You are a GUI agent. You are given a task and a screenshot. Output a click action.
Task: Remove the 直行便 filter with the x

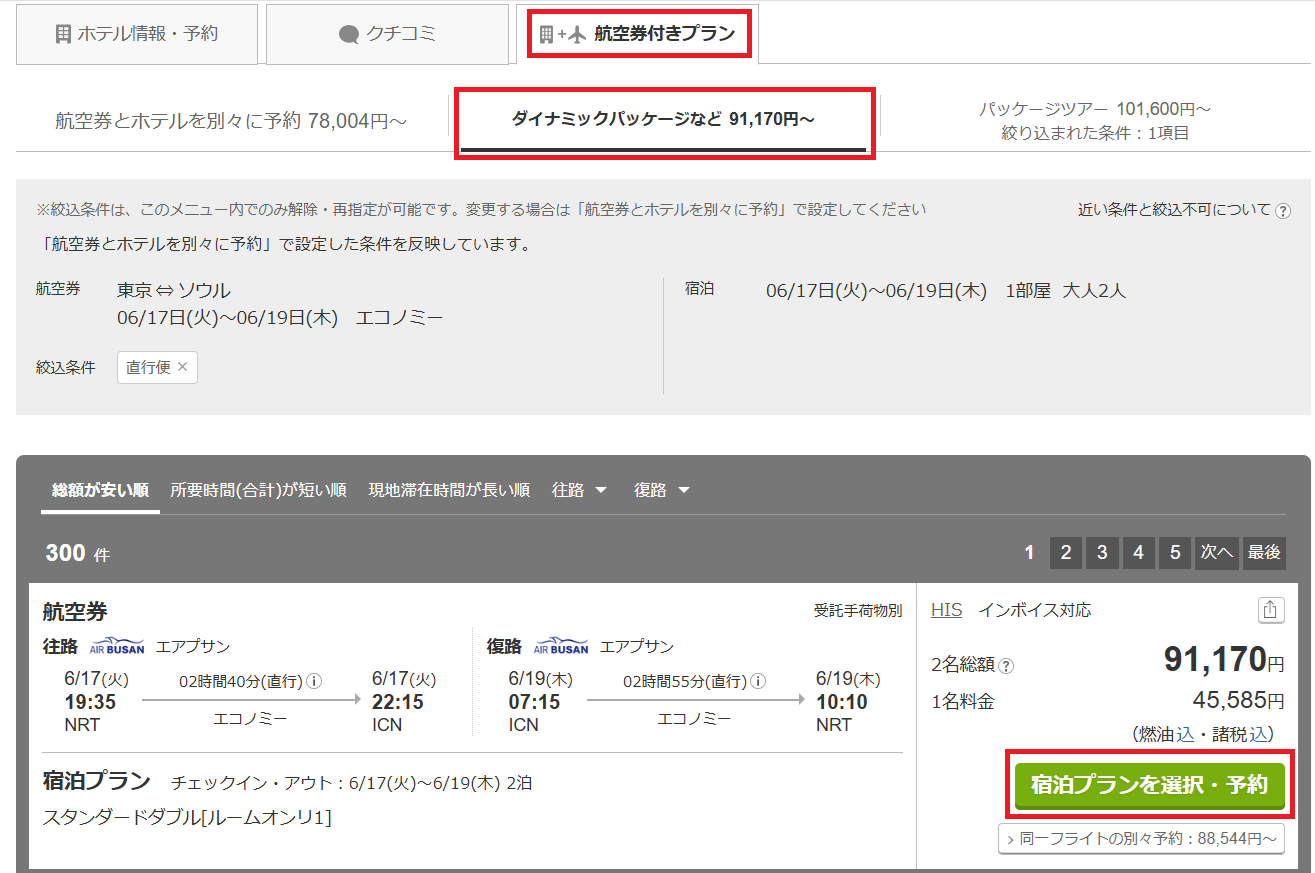click(182, 367)
